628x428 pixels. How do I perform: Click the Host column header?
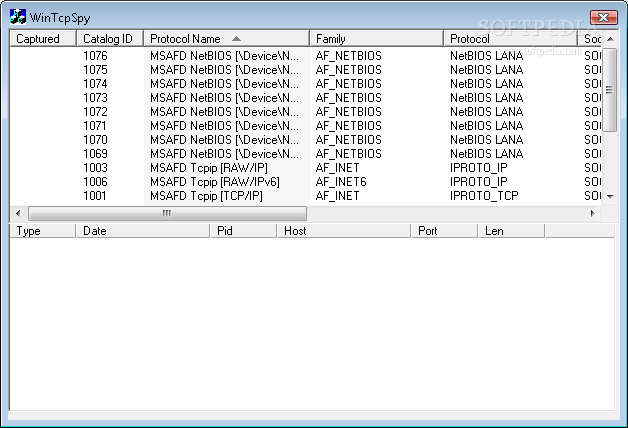344,231
